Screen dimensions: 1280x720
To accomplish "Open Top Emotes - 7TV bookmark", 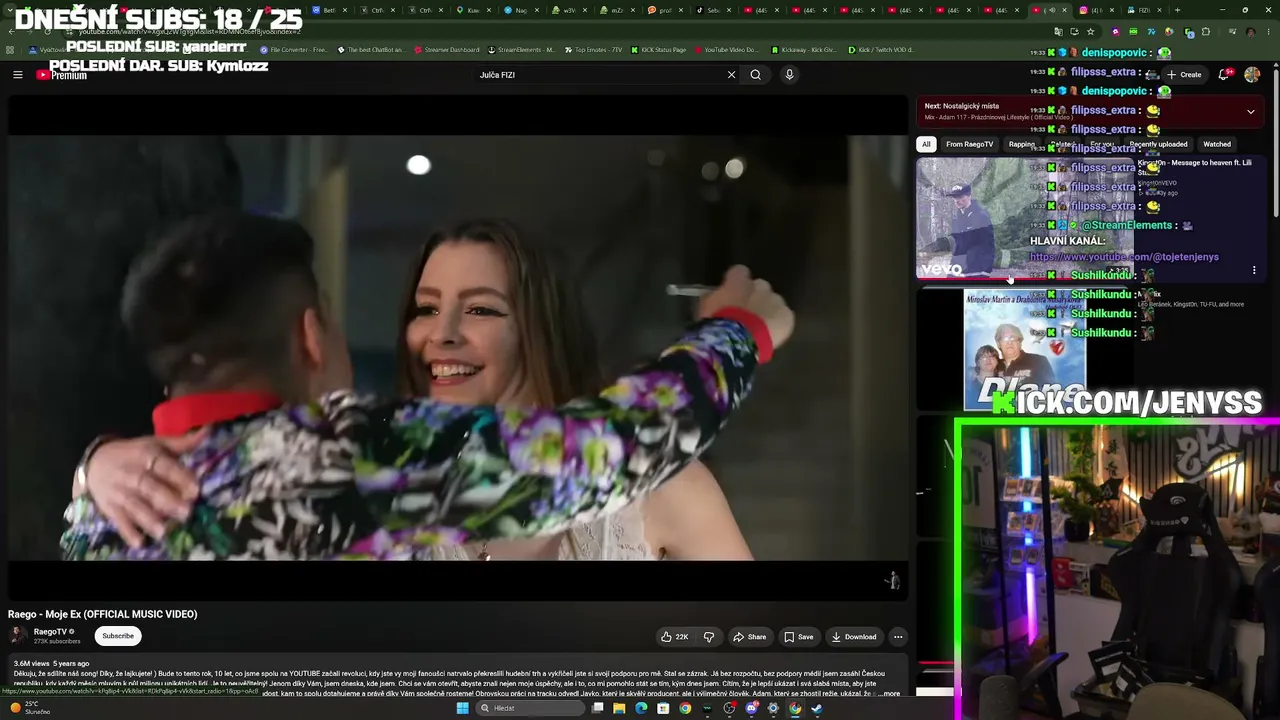I will point(593,50).
